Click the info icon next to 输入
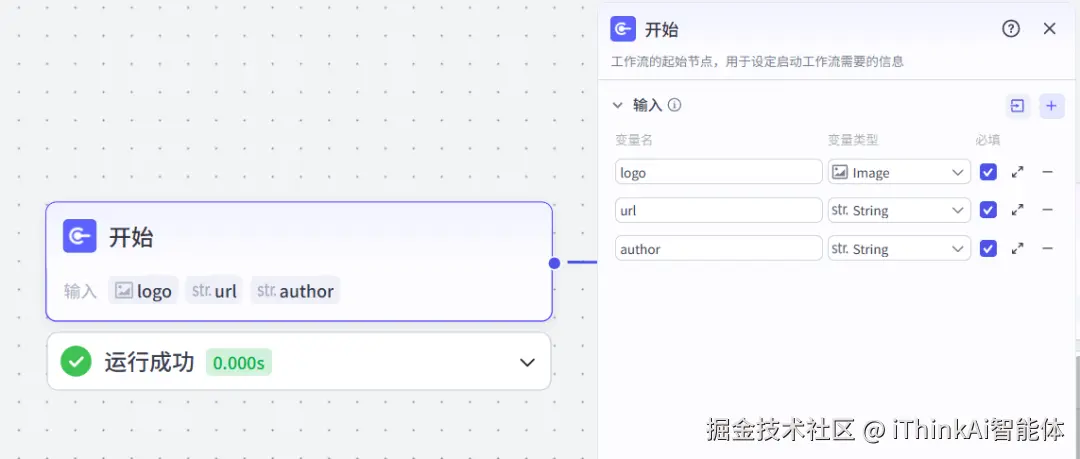Image resolution: width=1080 pixels, height=459 pixels. [x=674, y=105]
